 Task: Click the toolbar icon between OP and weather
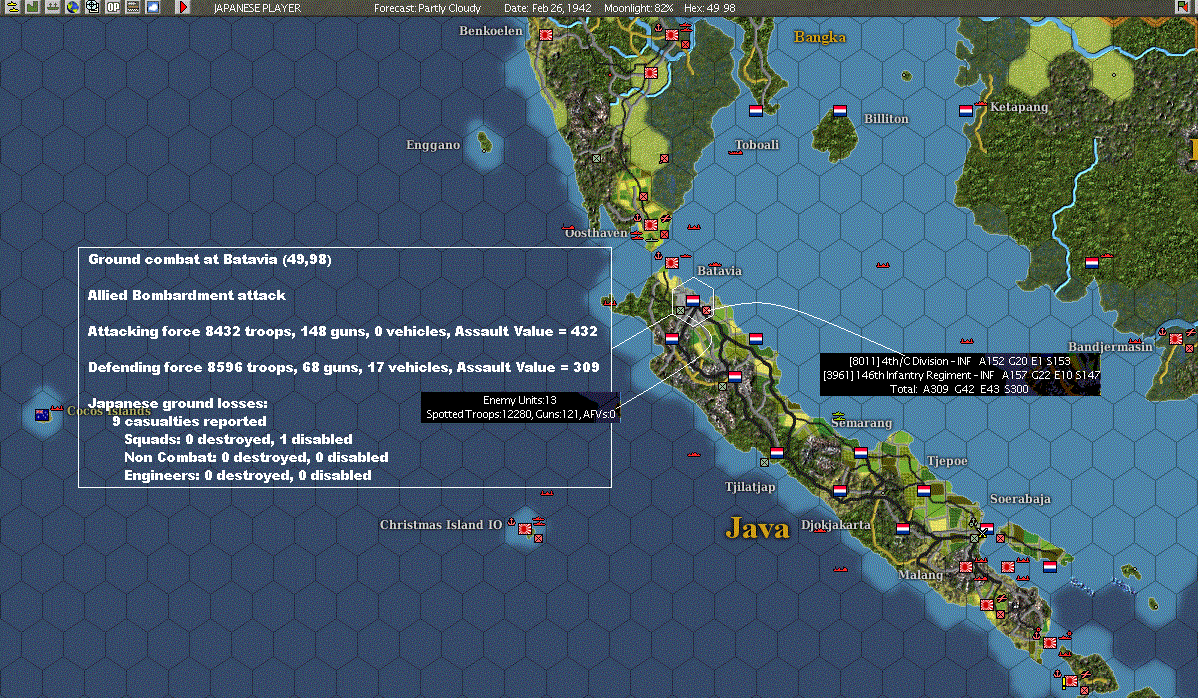coord(132,7)
